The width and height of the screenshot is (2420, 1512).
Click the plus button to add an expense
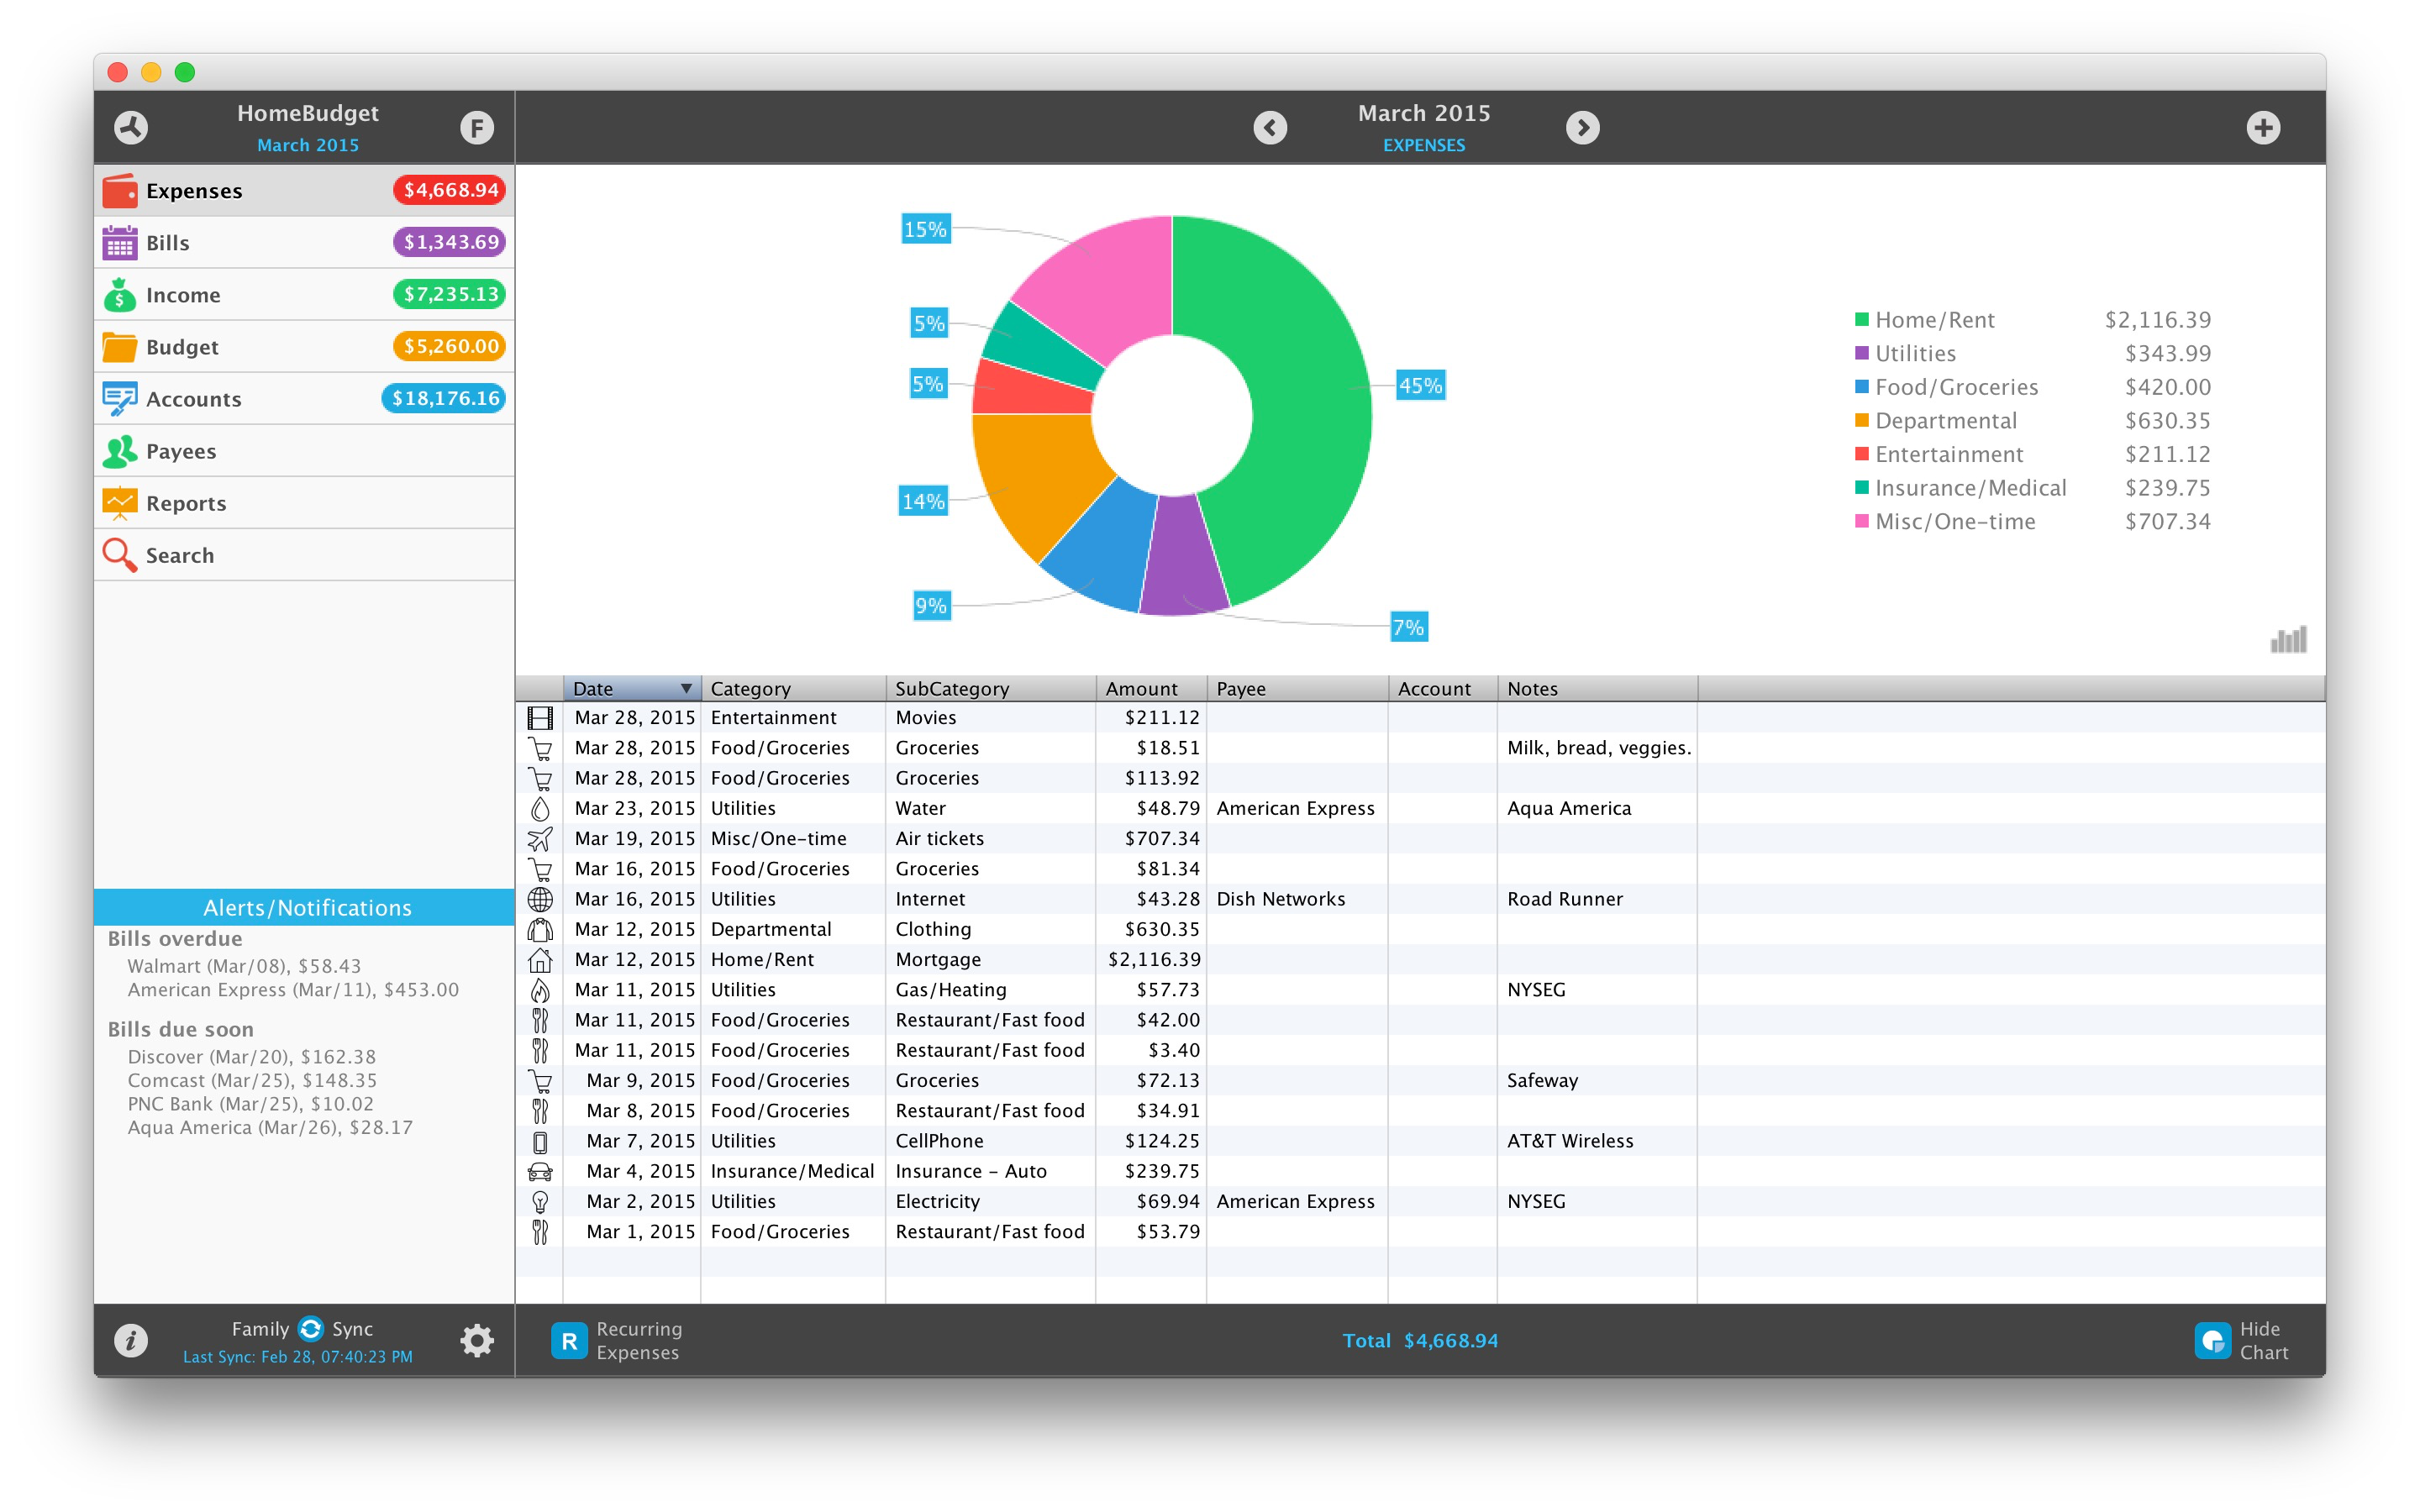pyautogui.click(x=2266, y=127)
